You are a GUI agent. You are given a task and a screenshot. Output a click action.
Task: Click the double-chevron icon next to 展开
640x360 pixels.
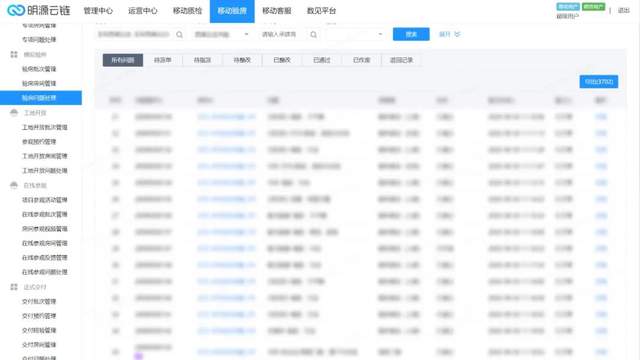click(457, 34)
